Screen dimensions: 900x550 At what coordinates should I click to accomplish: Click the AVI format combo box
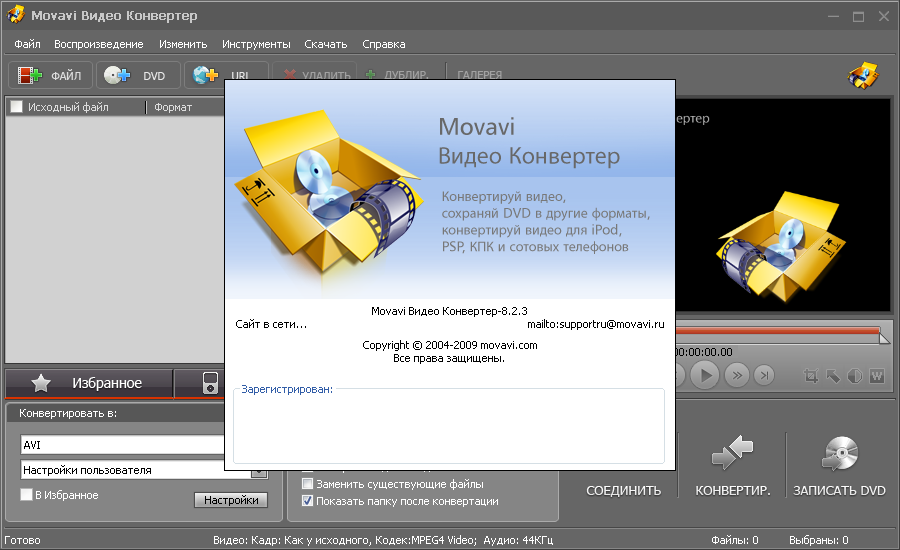123,445
